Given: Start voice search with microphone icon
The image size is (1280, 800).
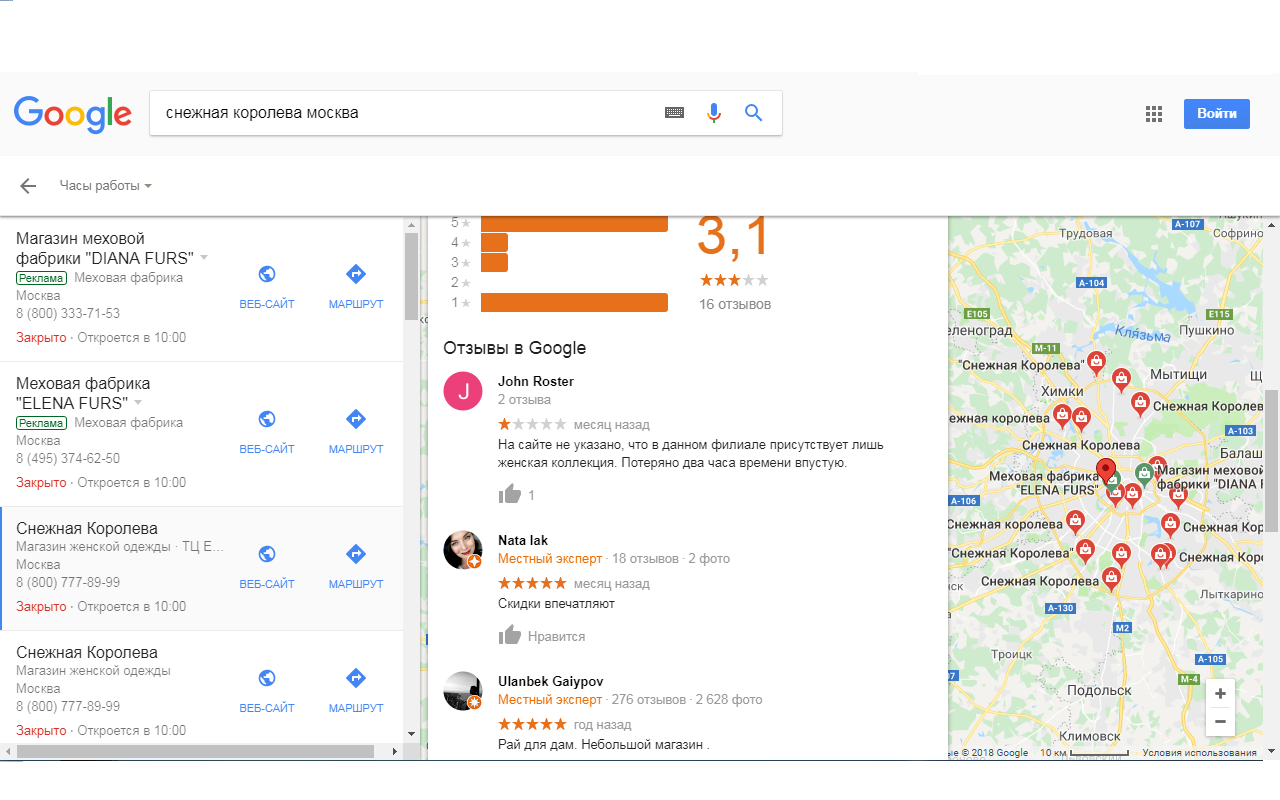Looking at the screenshot, I should click(713, 113).
